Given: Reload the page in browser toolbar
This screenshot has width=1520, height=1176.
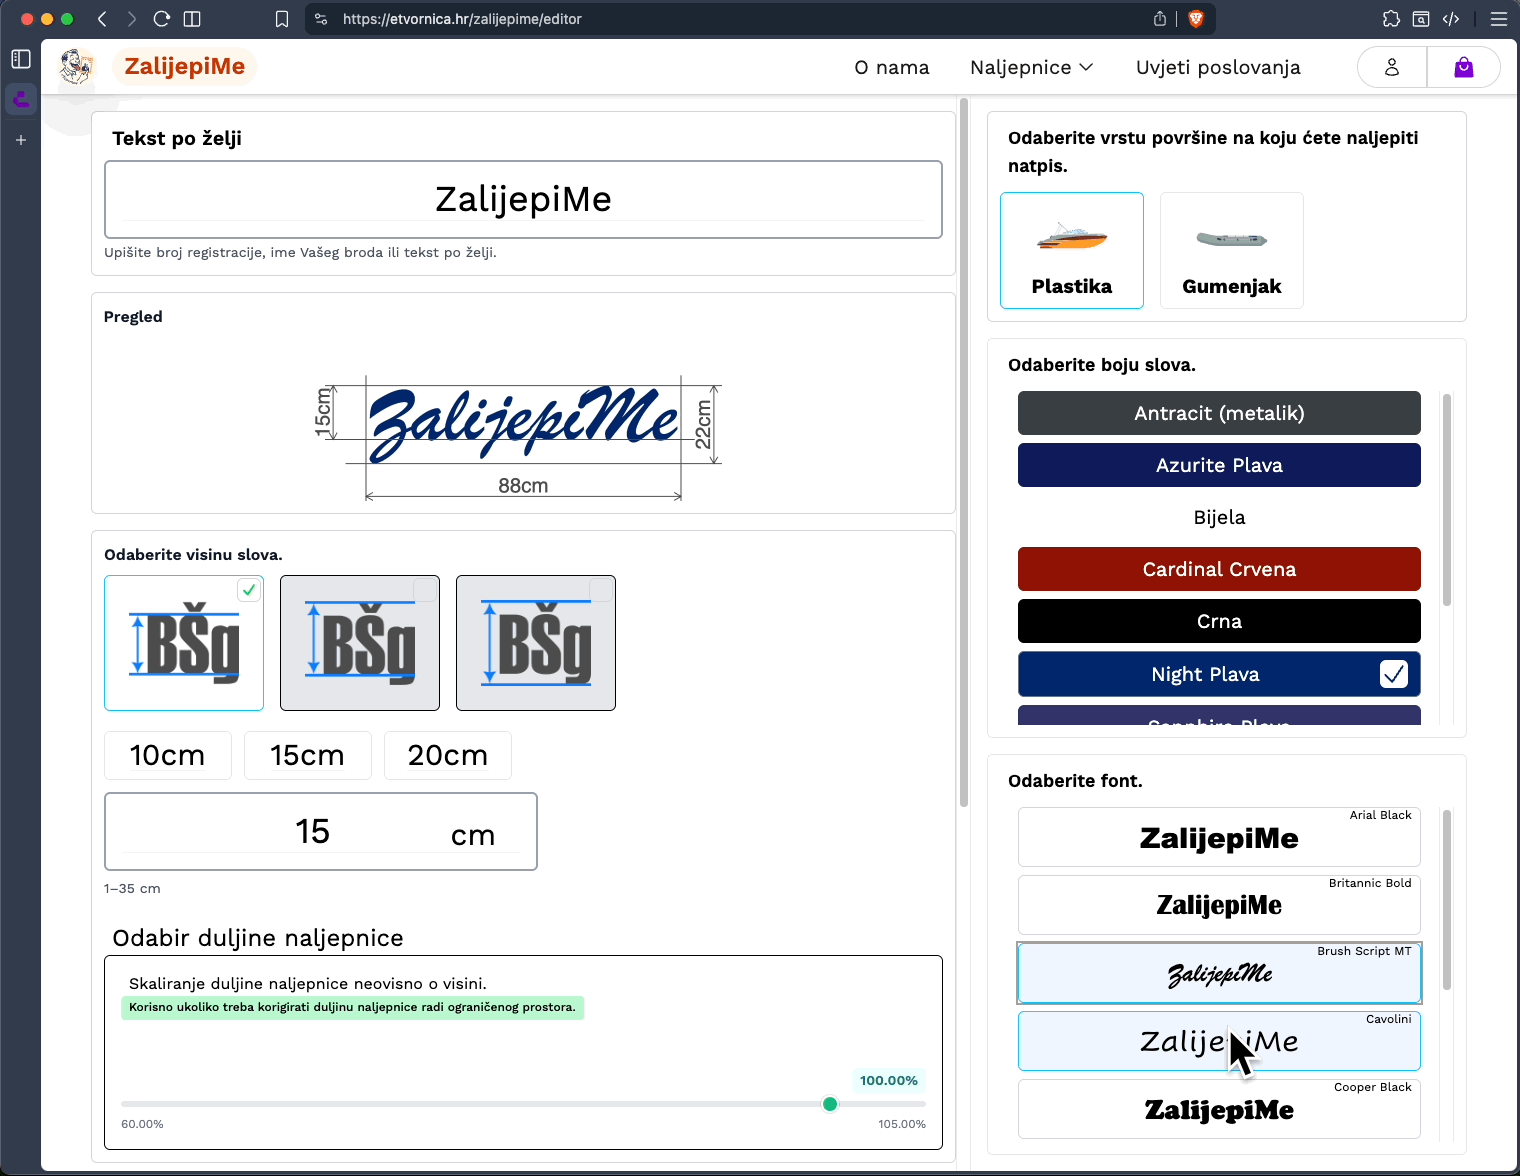Looking at the screenshot, I should (162, 19).
